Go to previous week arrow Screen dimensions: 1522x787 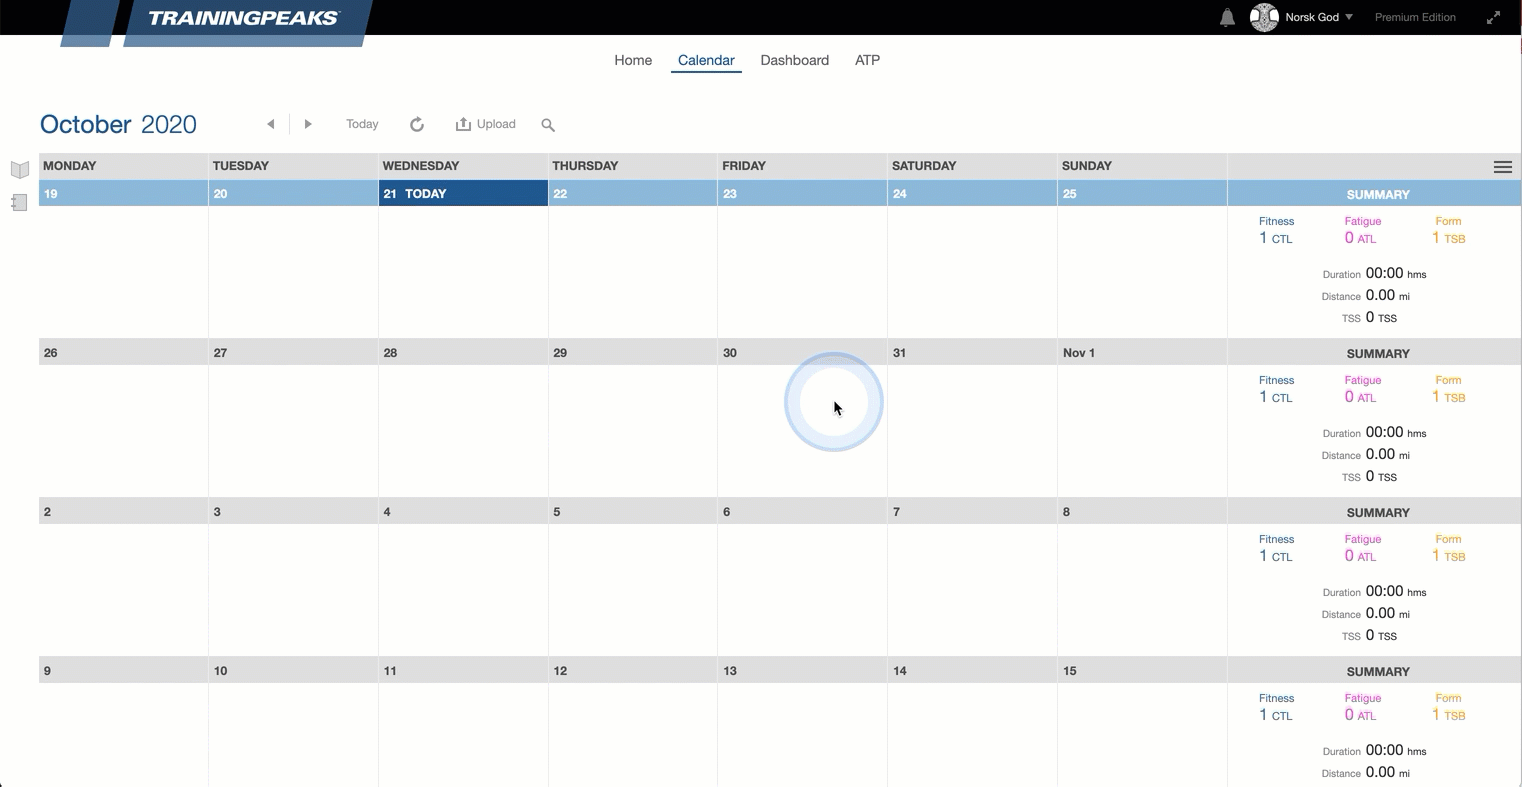(270, 124)
